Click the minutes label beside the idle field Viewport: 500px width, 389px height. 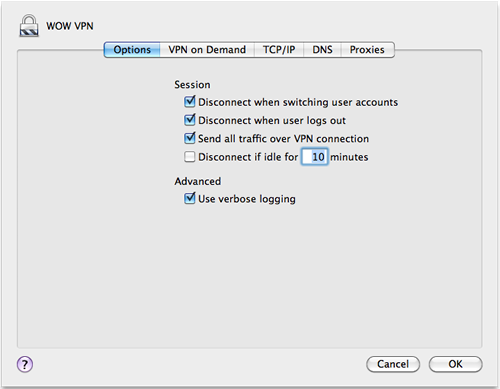coord(349,157)
